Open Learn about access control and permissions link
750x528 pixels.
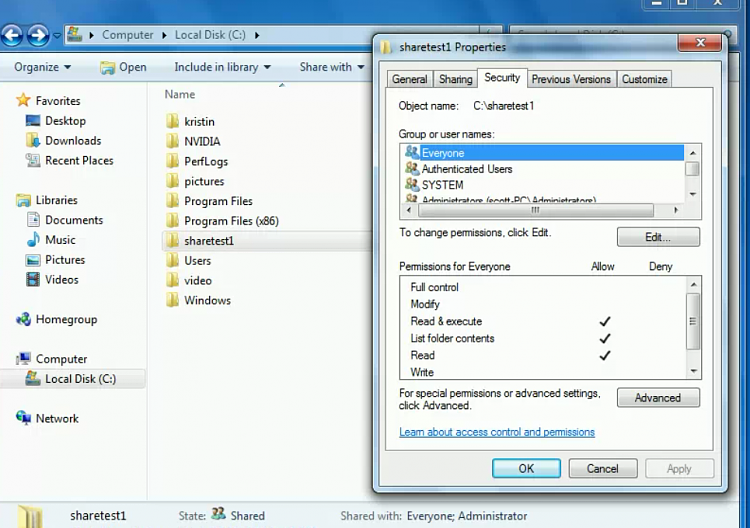point(497,432)
